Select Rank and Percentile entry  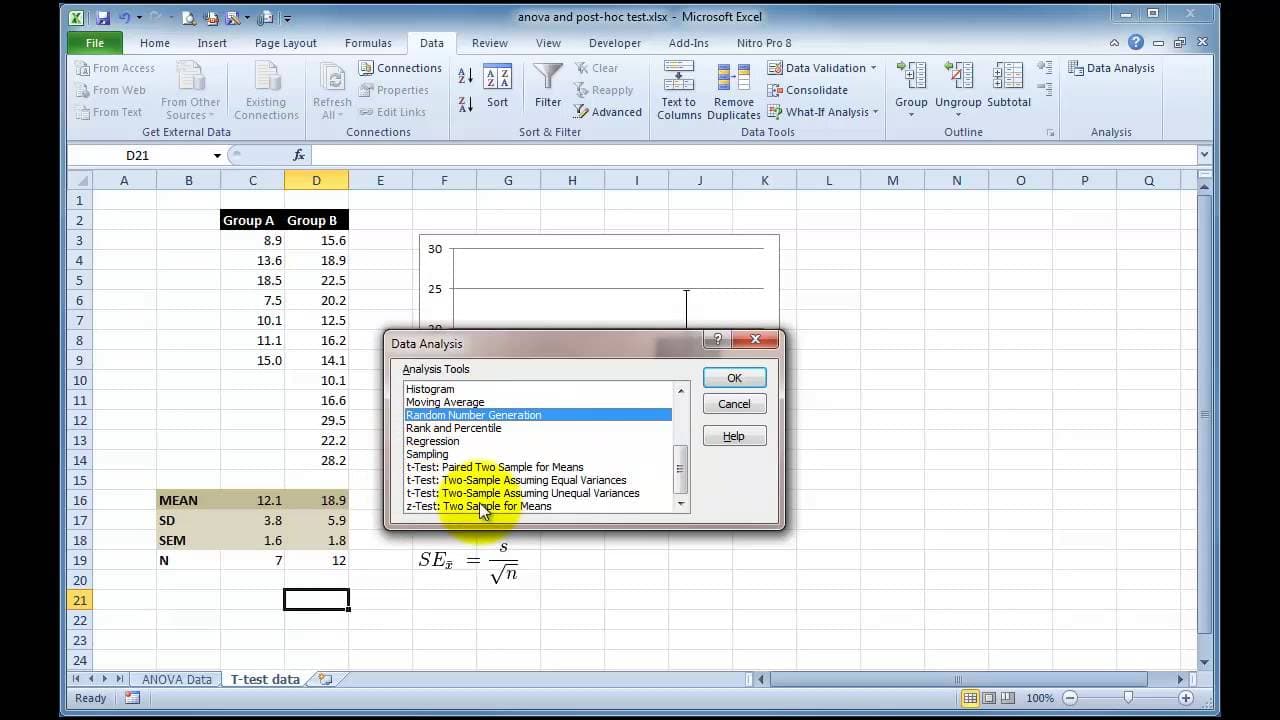pyautogui.click(x=538, y=428)
